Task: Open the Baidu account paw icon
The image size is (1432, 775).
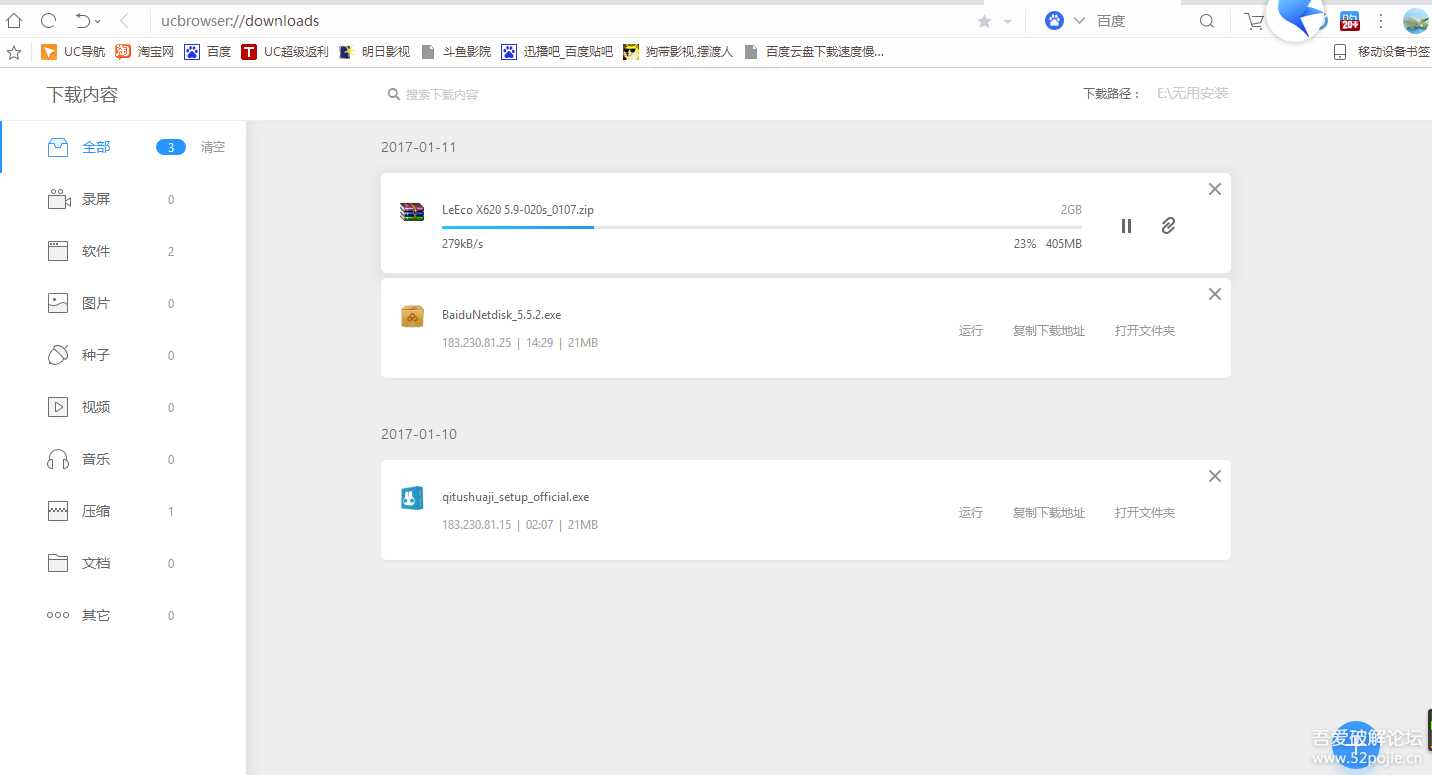Action: click(x=1054, y=20)
